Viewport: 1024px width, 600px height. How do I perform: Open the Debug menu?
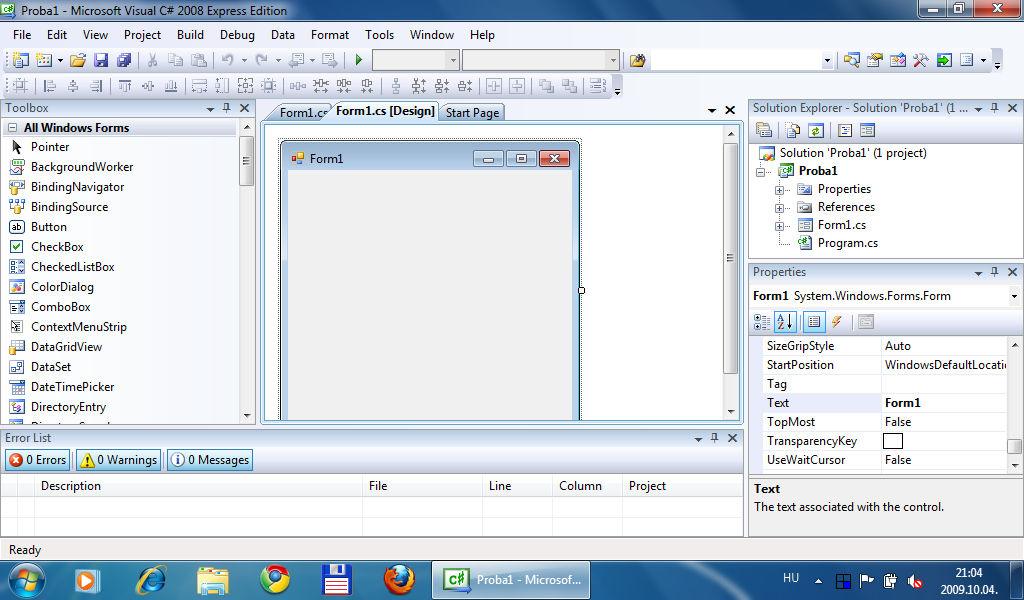pyautogui.click(x=237, y=35)
